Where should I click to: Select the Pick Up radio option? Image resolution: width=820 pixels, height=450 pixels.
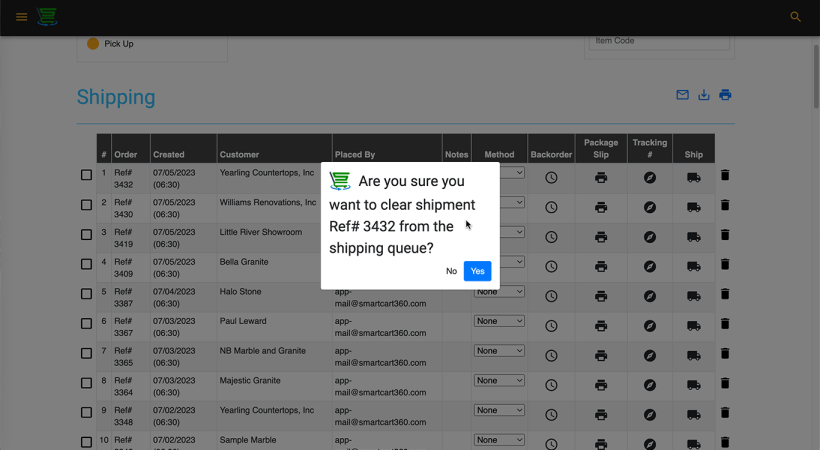click(93, 44)
